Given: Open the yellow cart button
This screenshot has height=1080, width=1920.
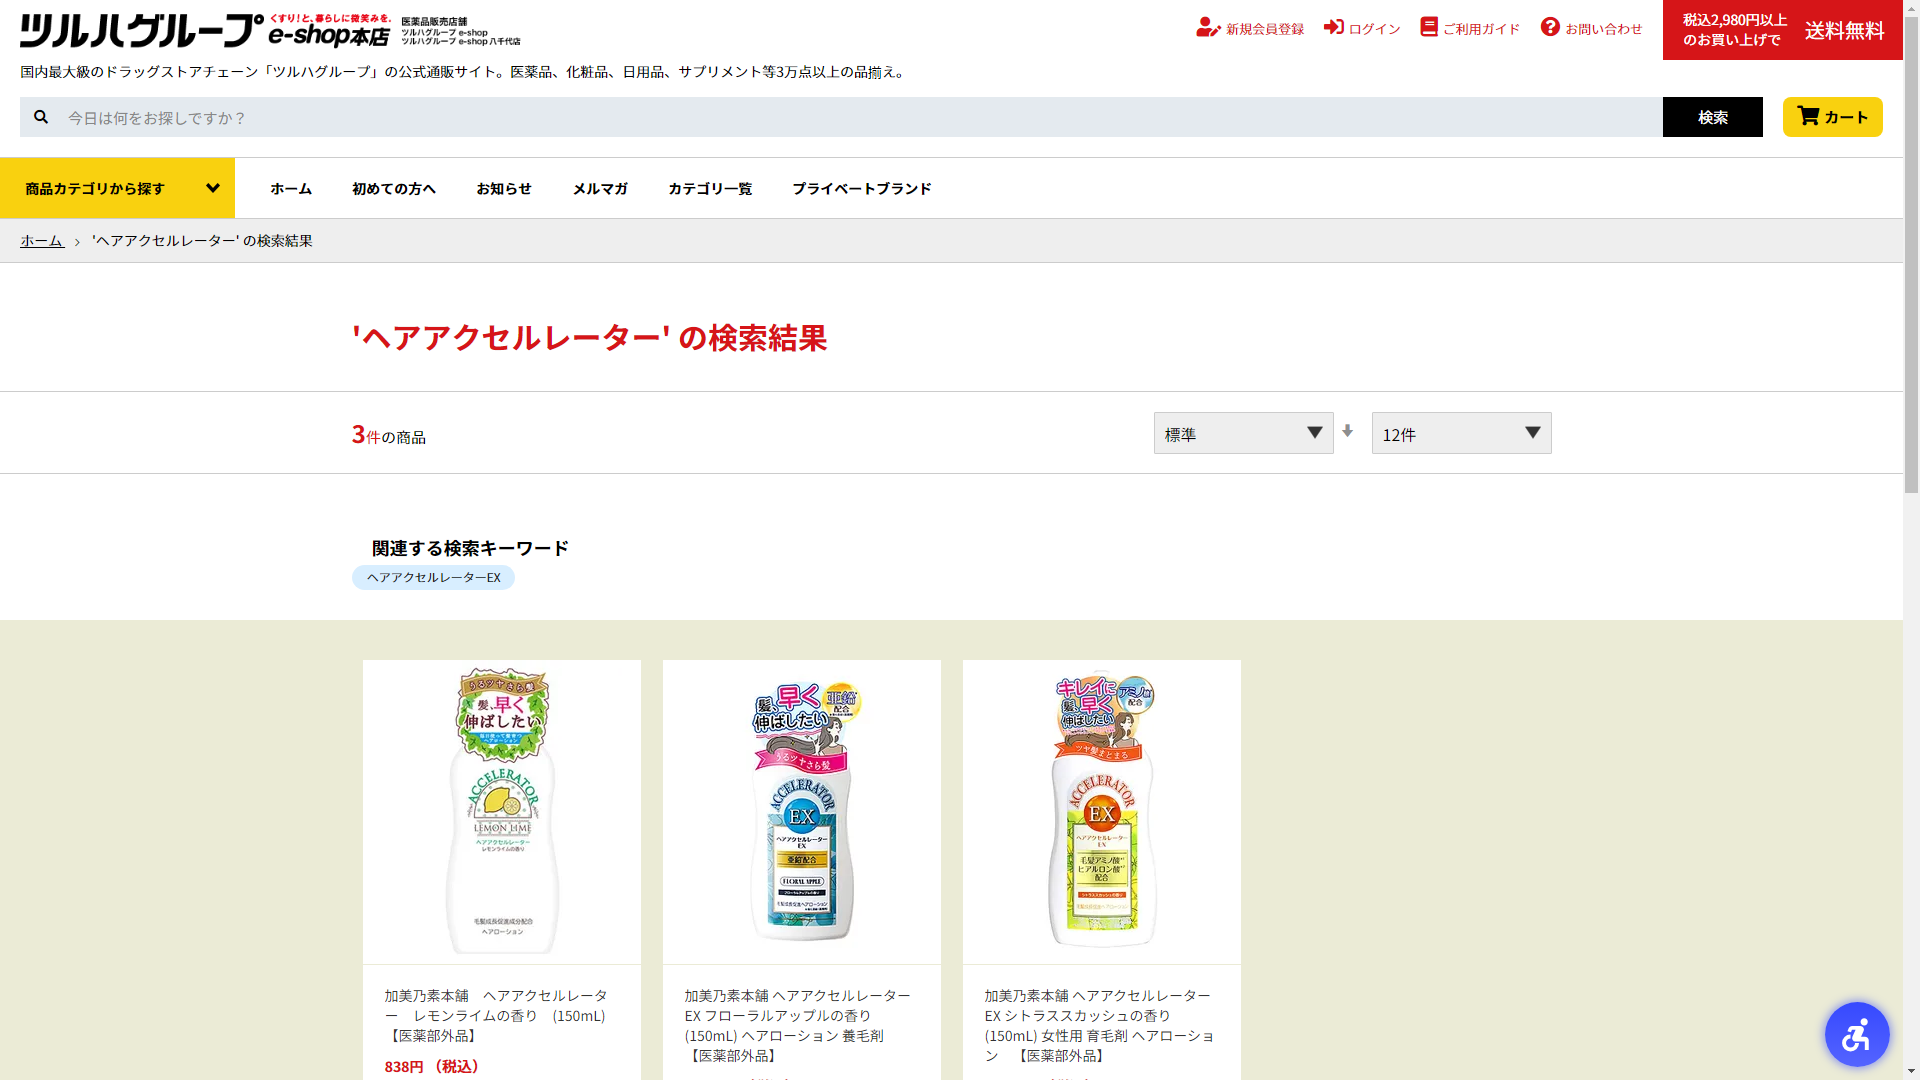Looking at the screenshot, I should [1832, 117].
